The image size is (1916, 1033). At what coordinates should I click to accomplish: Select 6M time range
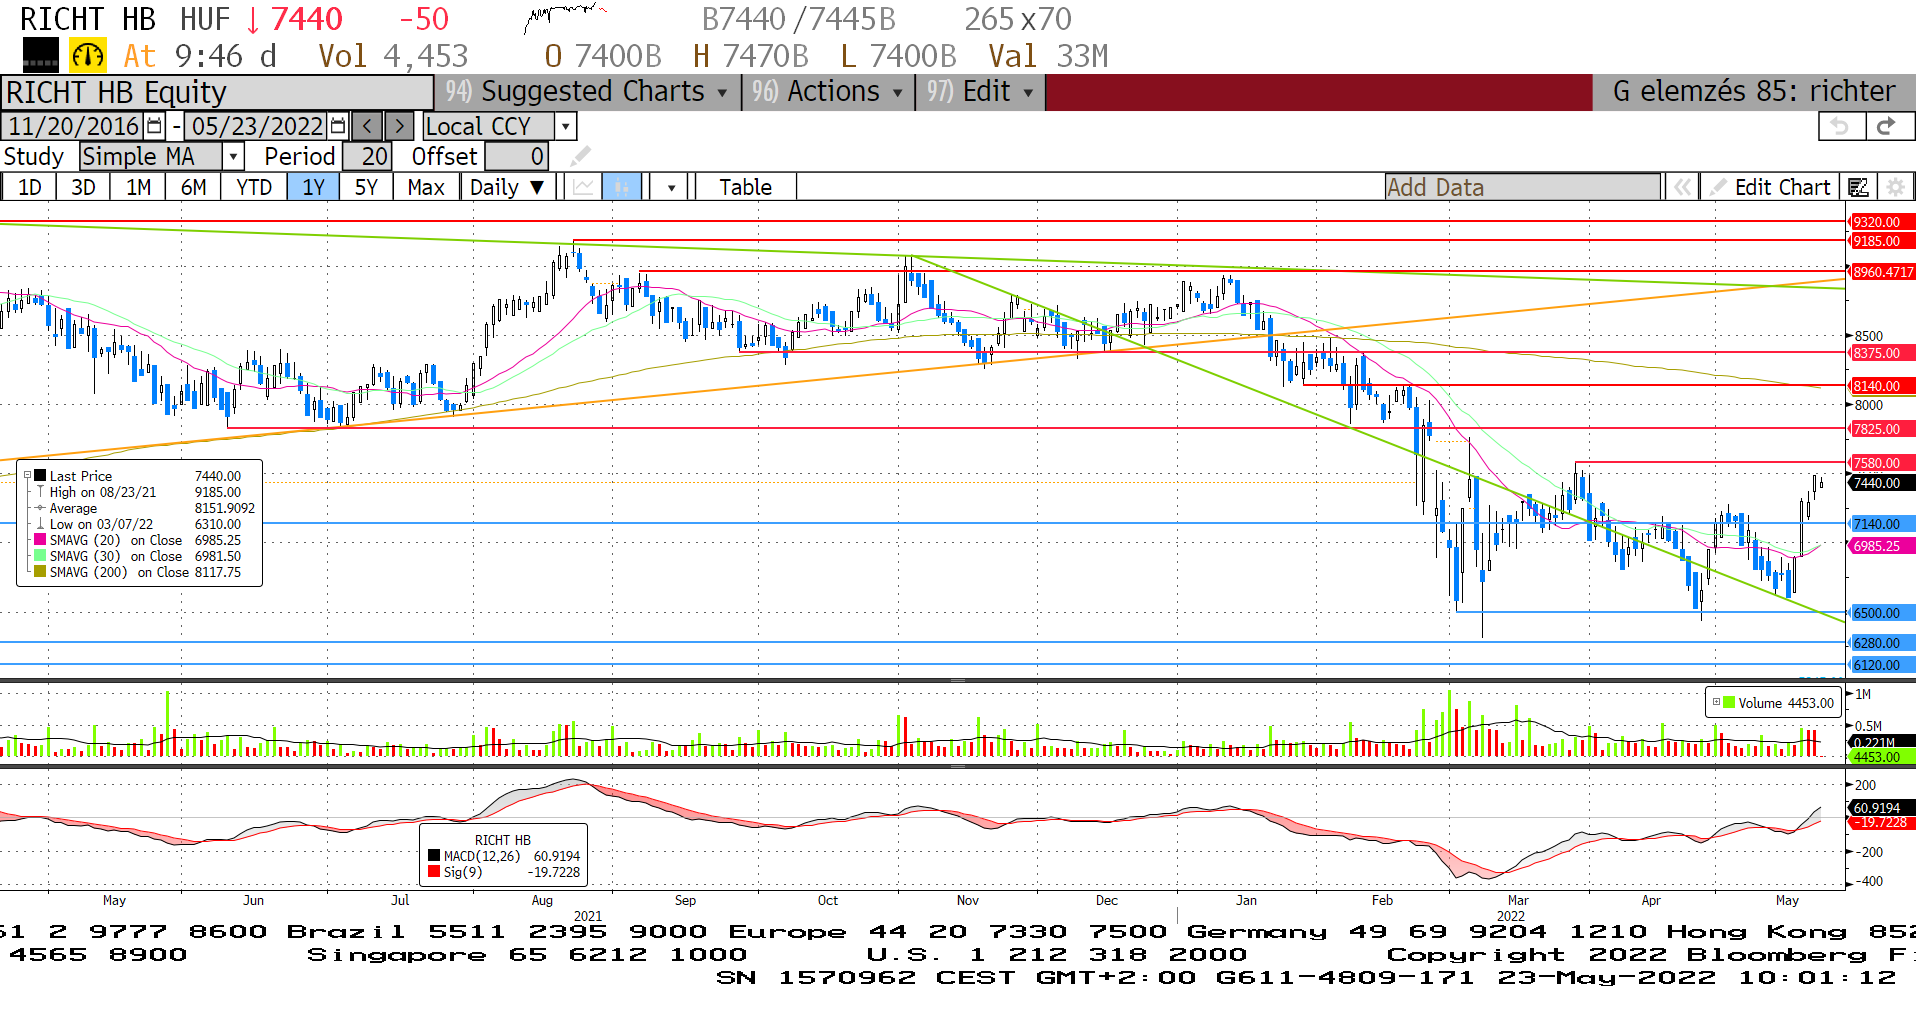pos(193,187)
